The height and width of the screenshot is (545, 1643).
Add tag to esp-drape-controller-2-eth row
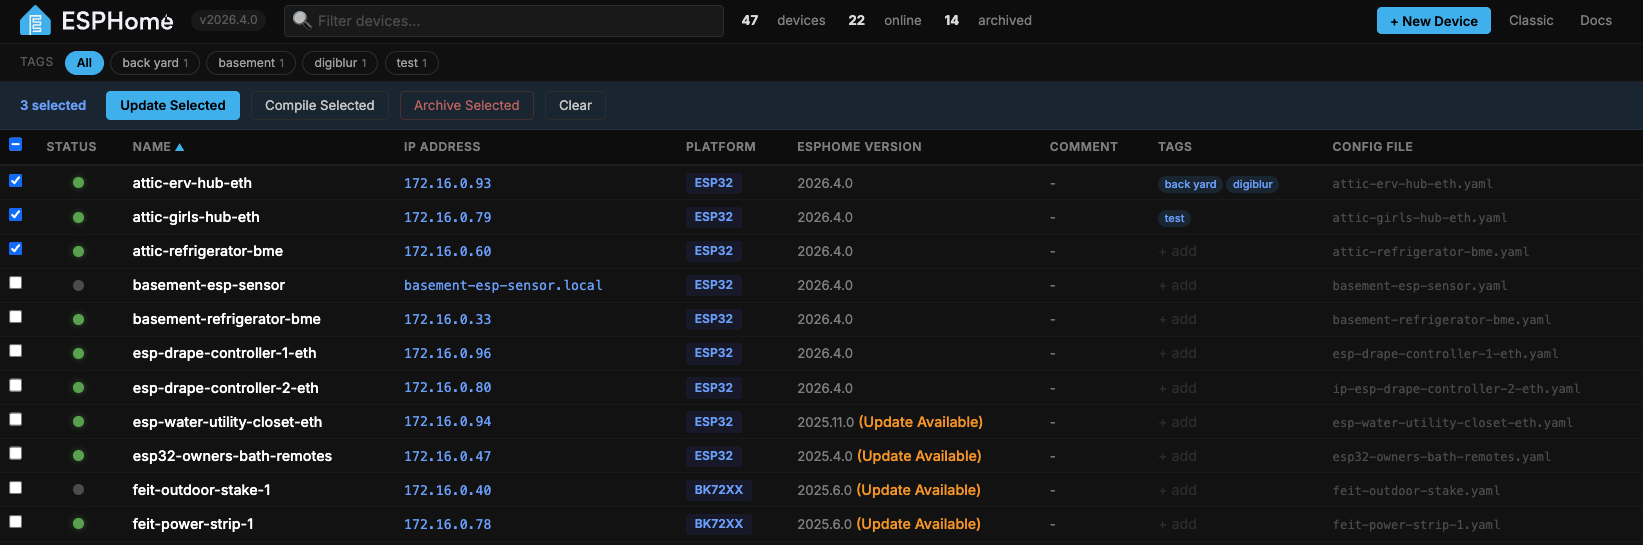click(1178, 388)
